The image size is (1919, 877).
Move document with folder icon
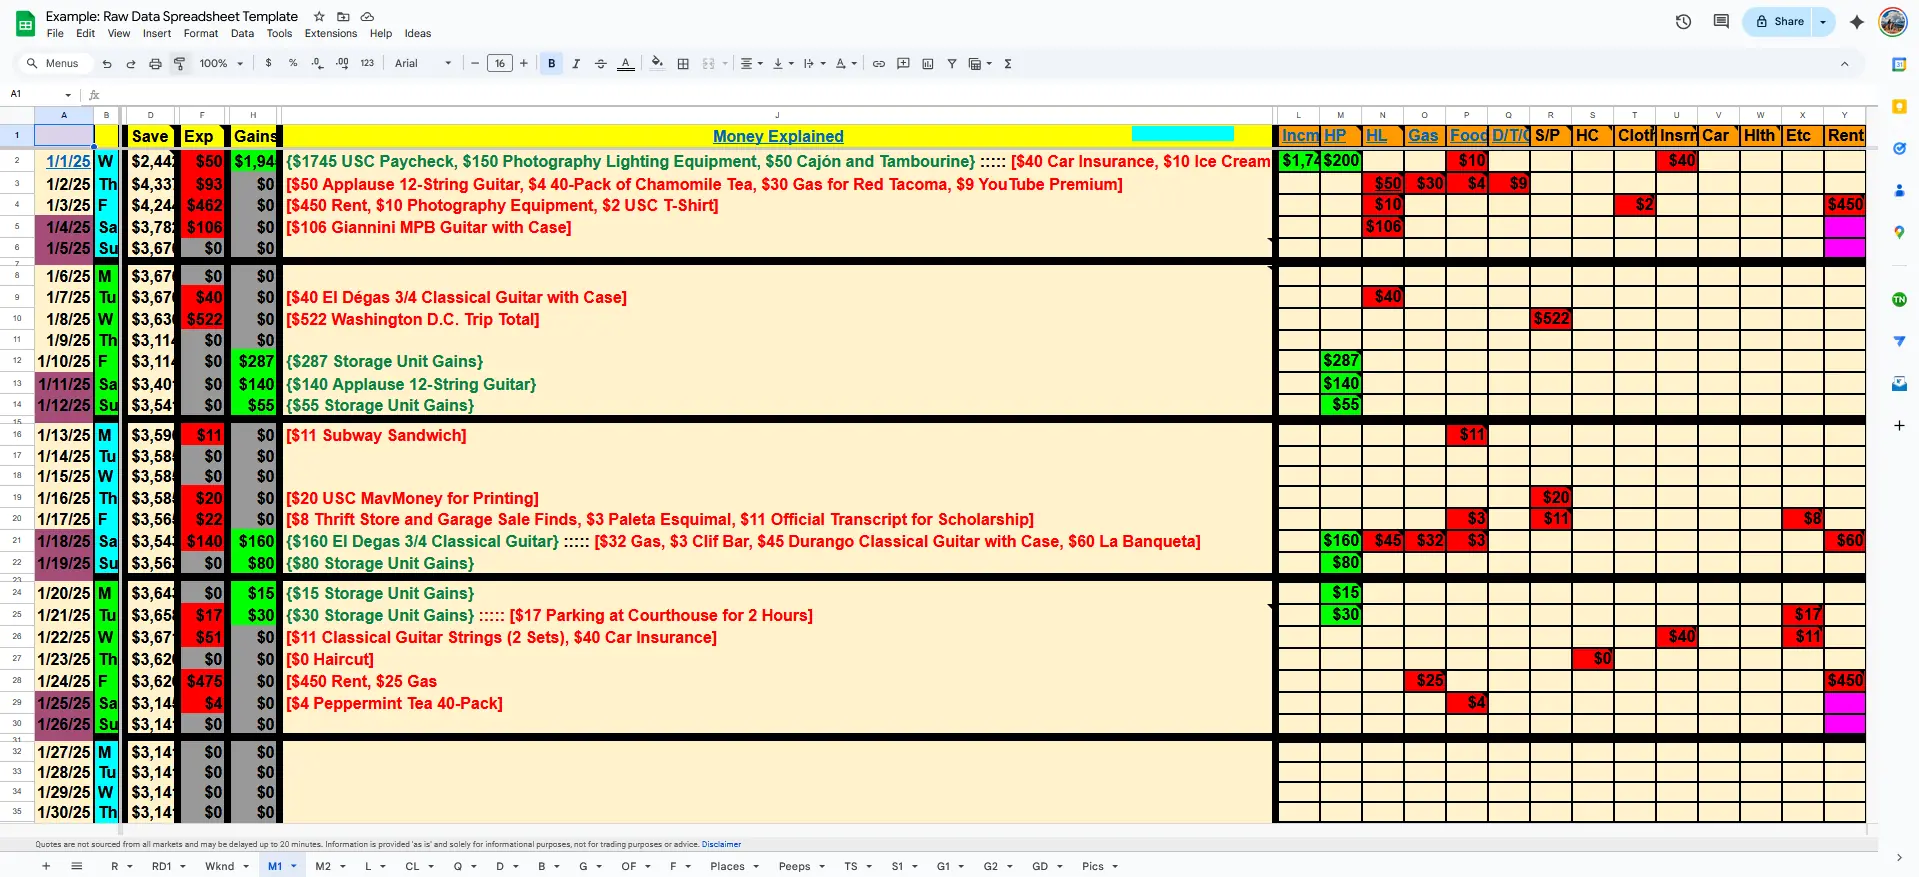point(343,16)
